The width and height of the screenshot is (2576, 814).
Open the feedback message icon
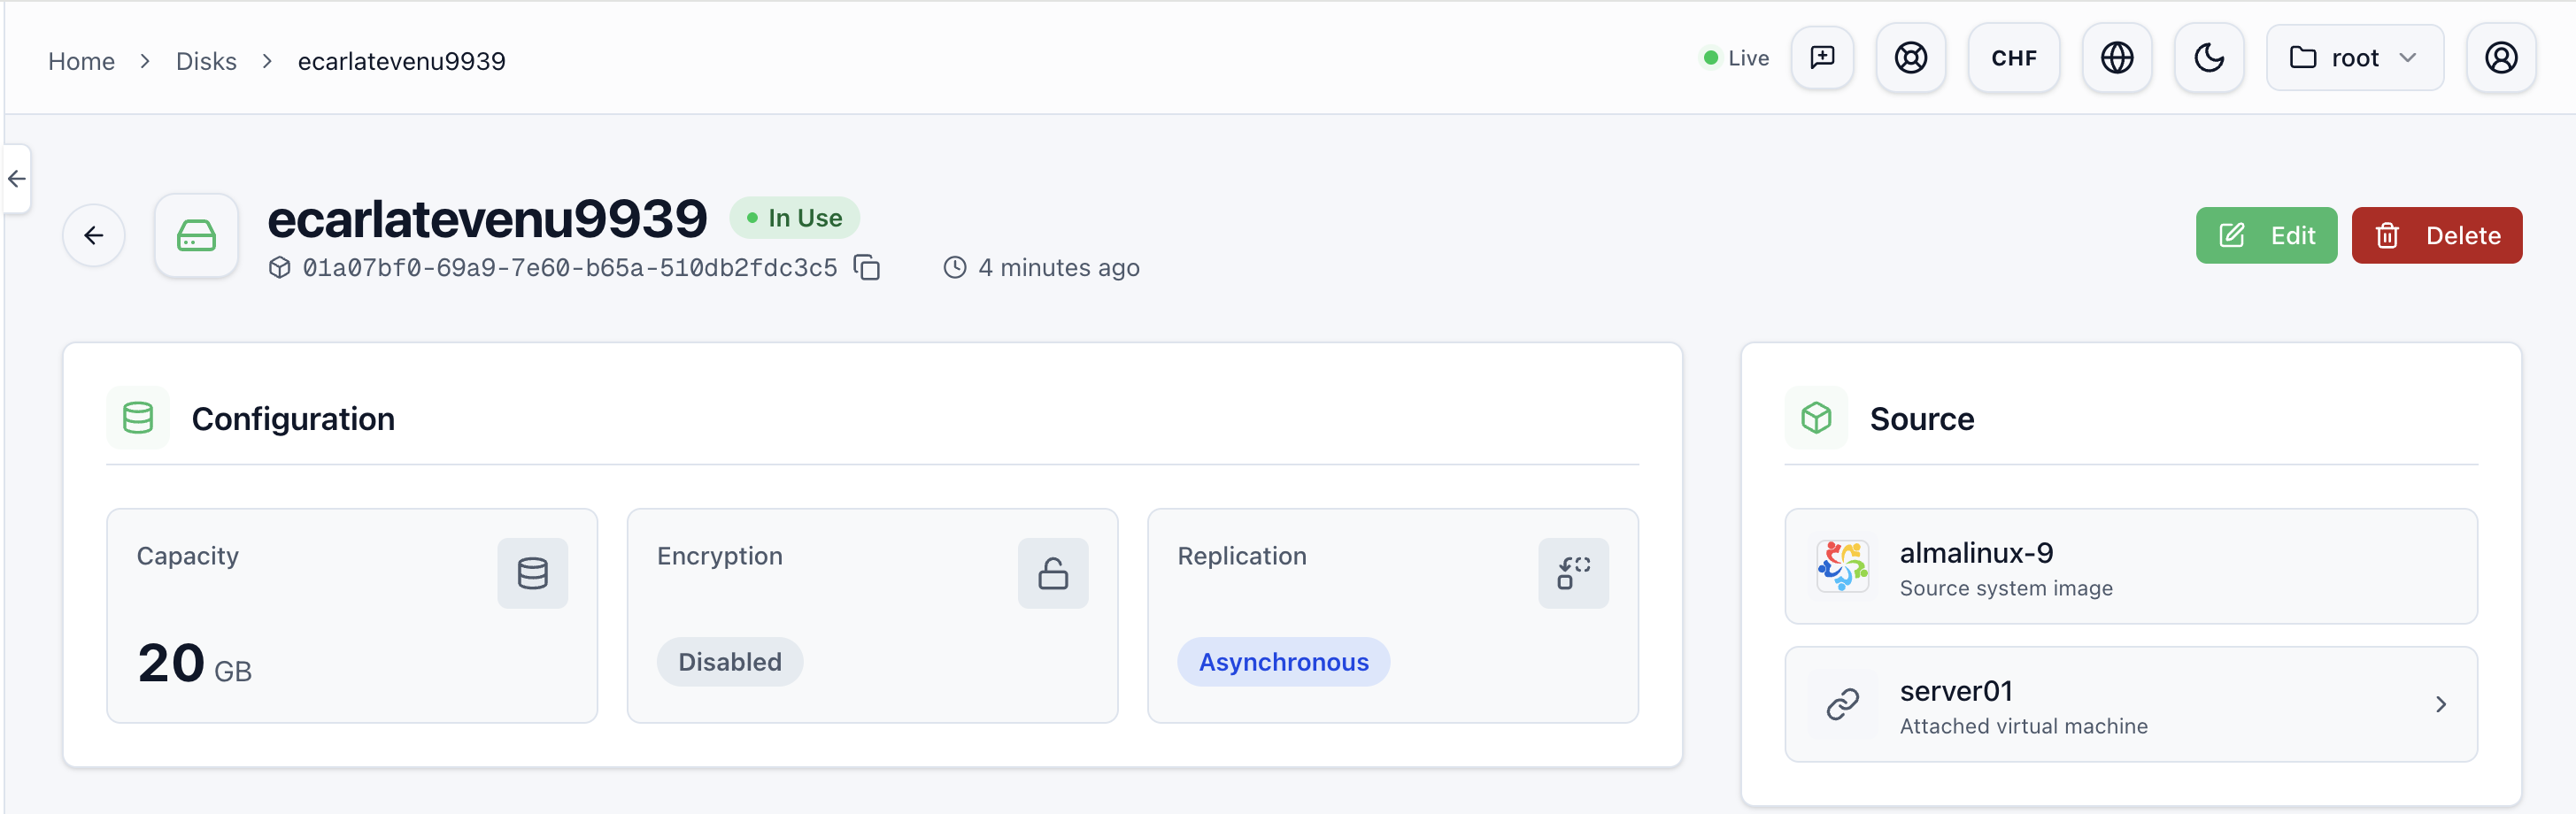click(1822, 58)
